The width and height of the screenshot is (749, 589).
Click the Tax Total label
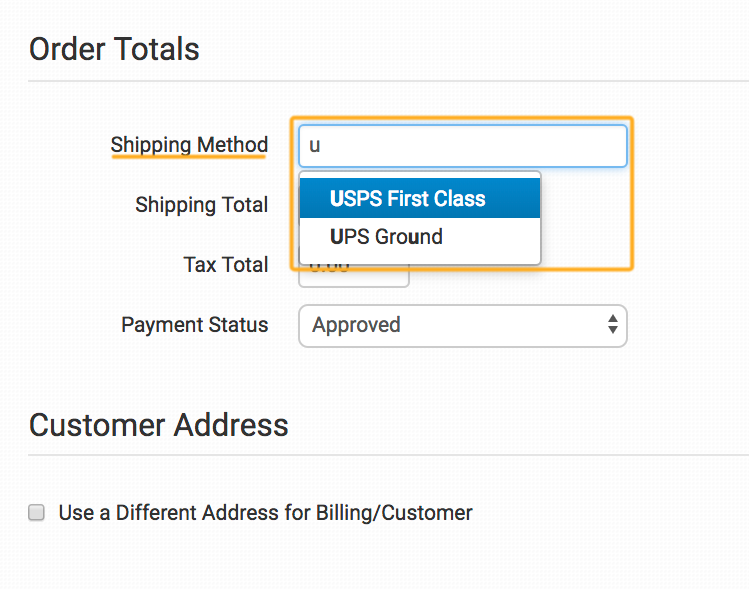[x=226, y=265]
